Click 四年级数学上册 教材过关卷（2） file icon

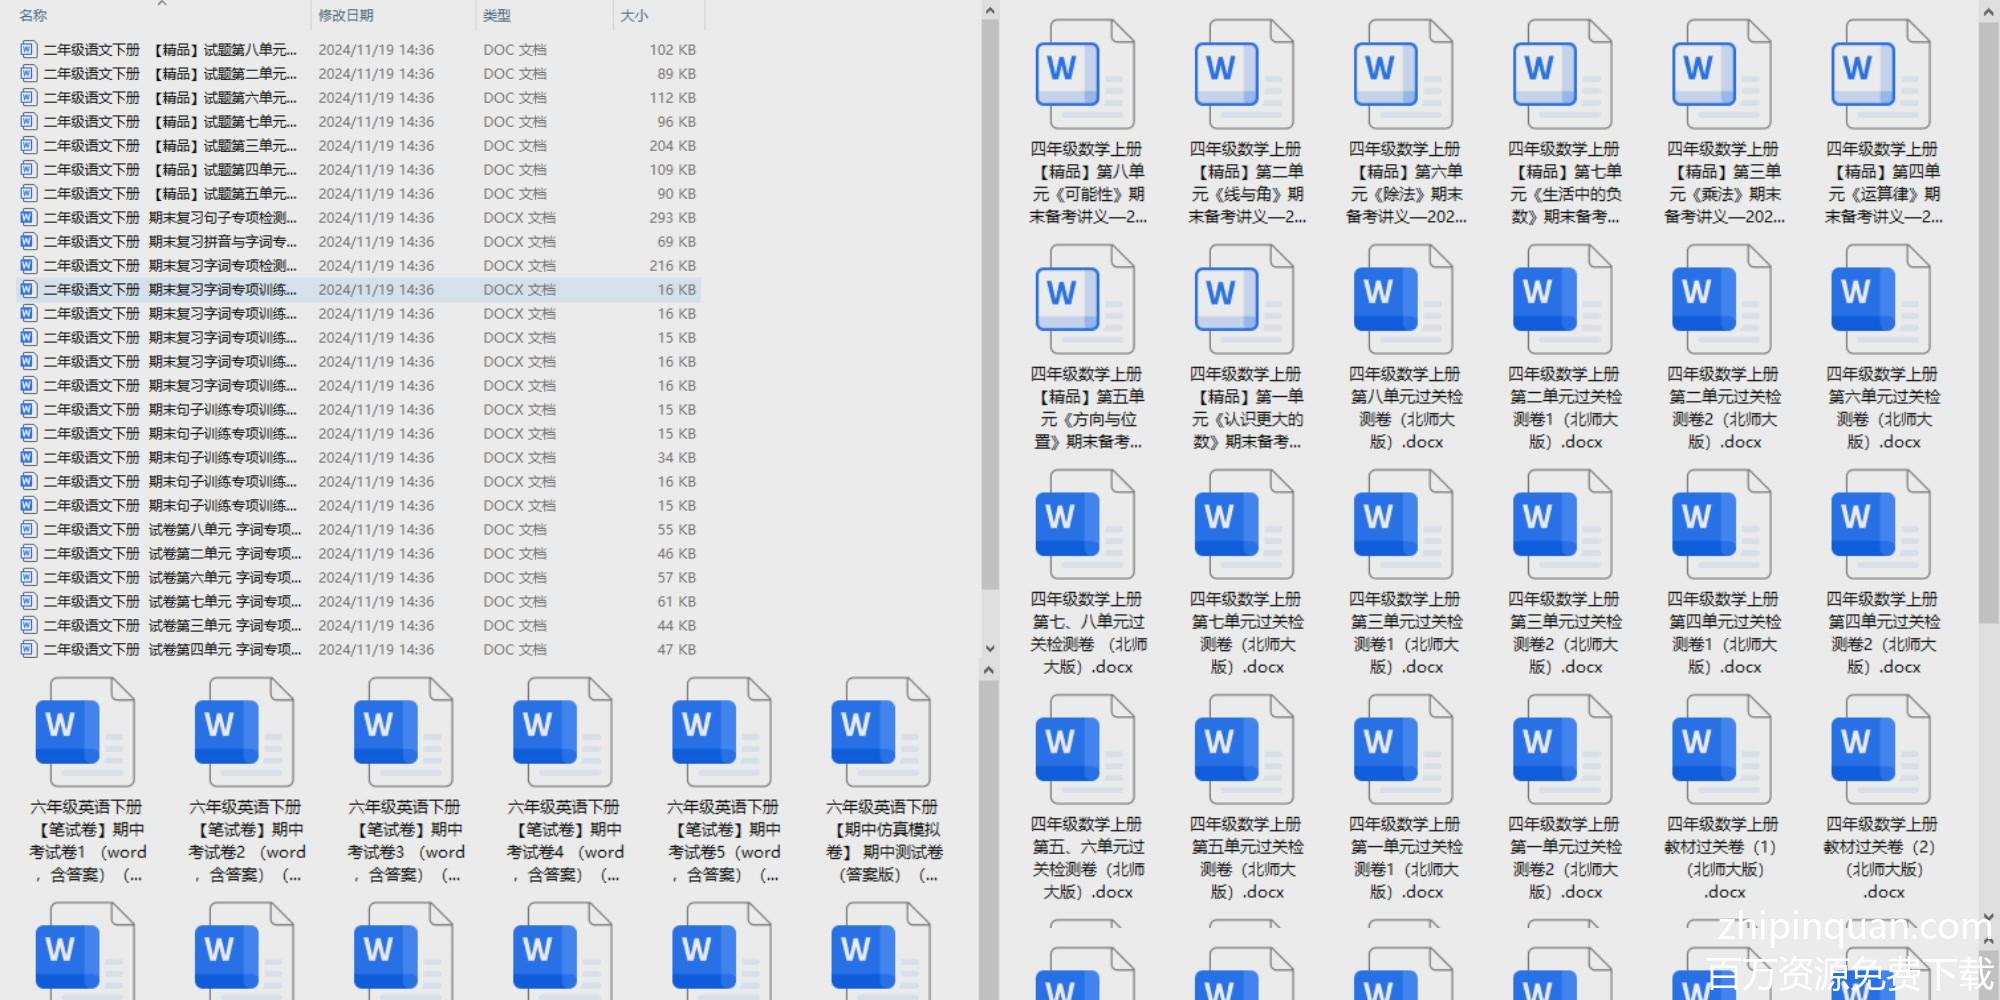1880,750
